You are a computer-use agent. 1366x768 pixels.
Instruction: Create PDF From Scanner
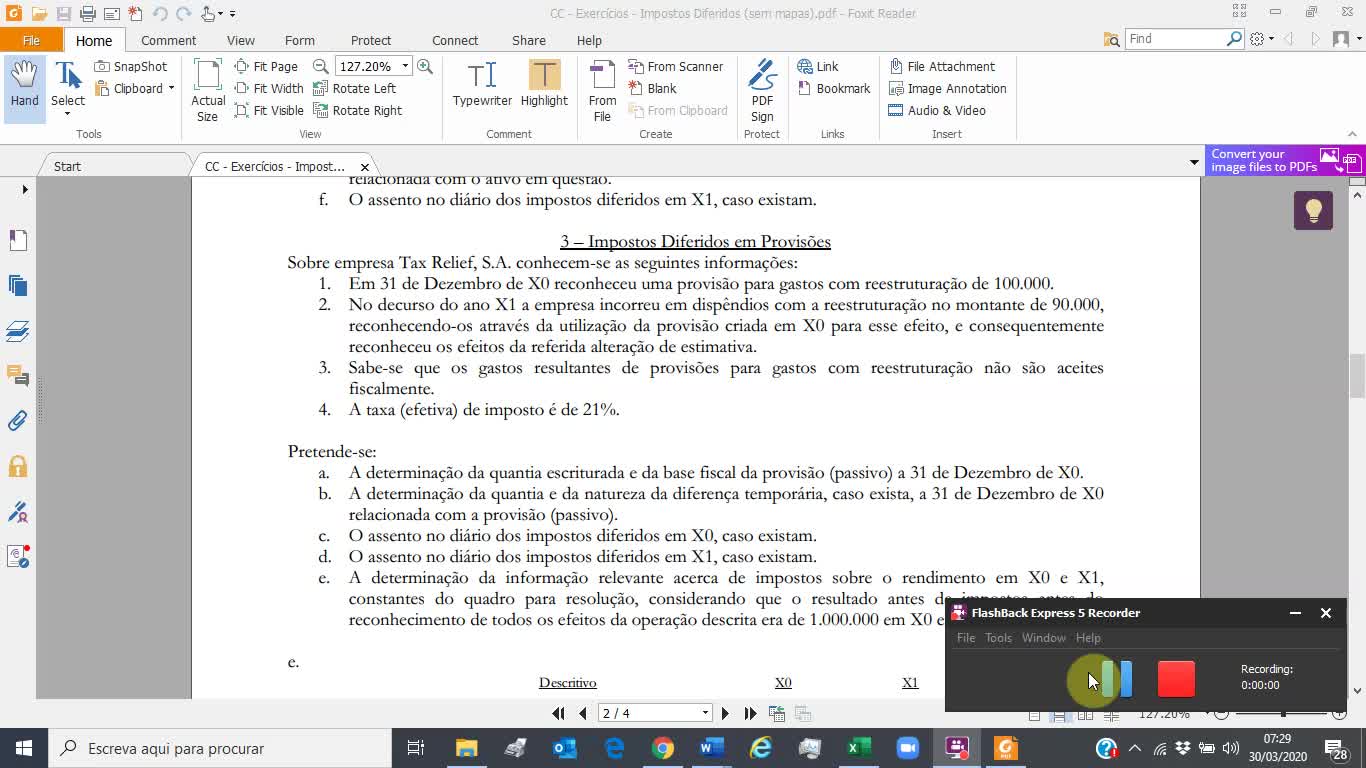pos(676,66)
